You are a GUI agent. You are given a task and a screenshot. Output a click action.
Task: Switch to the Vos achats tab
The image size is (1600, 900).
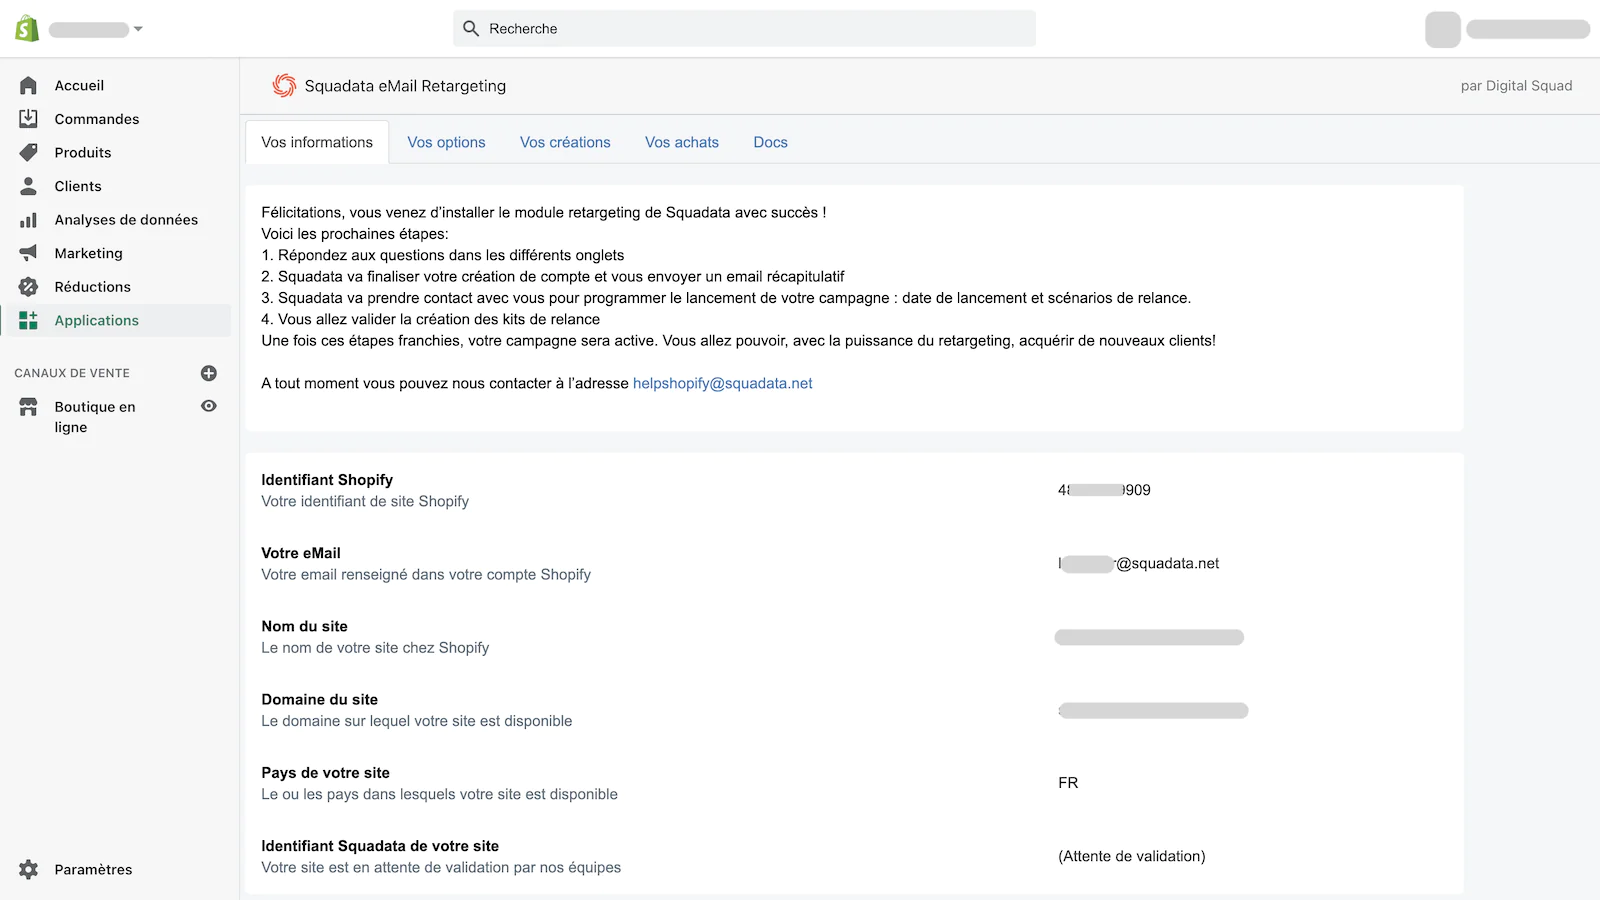point(682,142)
